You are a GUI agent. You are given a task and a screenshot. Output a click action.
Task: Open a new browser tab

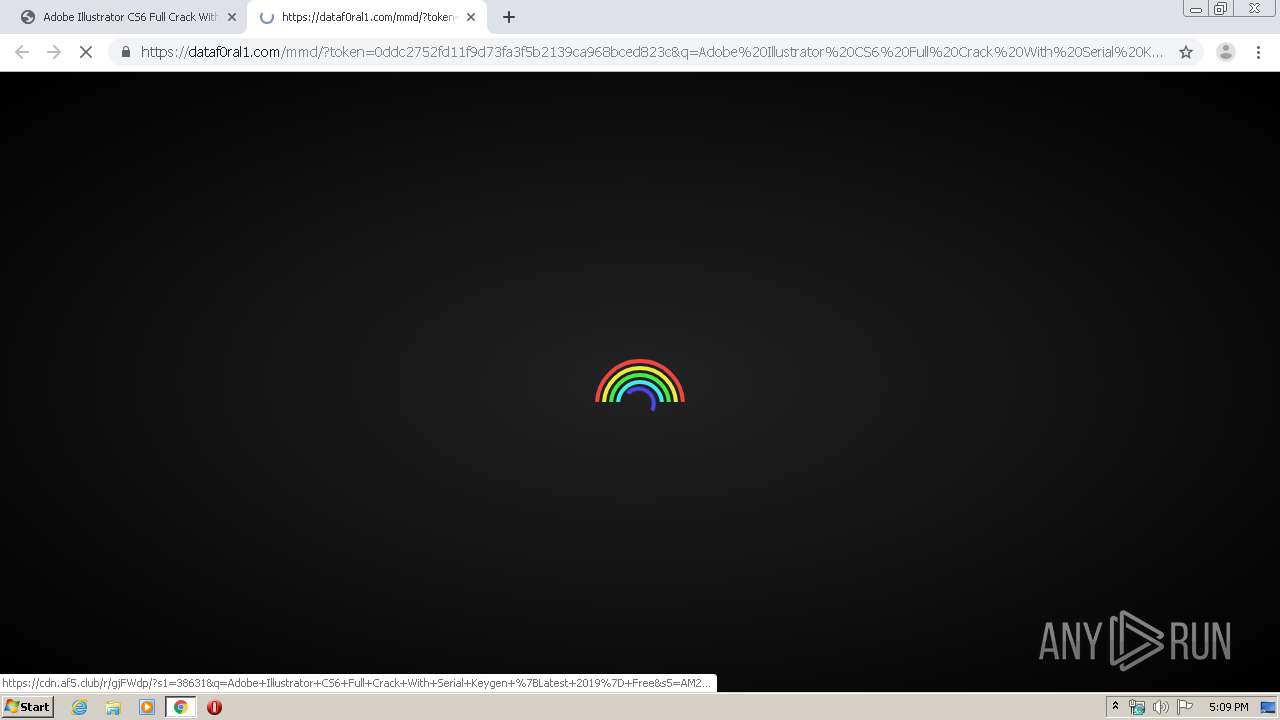[x=508, y=17]
